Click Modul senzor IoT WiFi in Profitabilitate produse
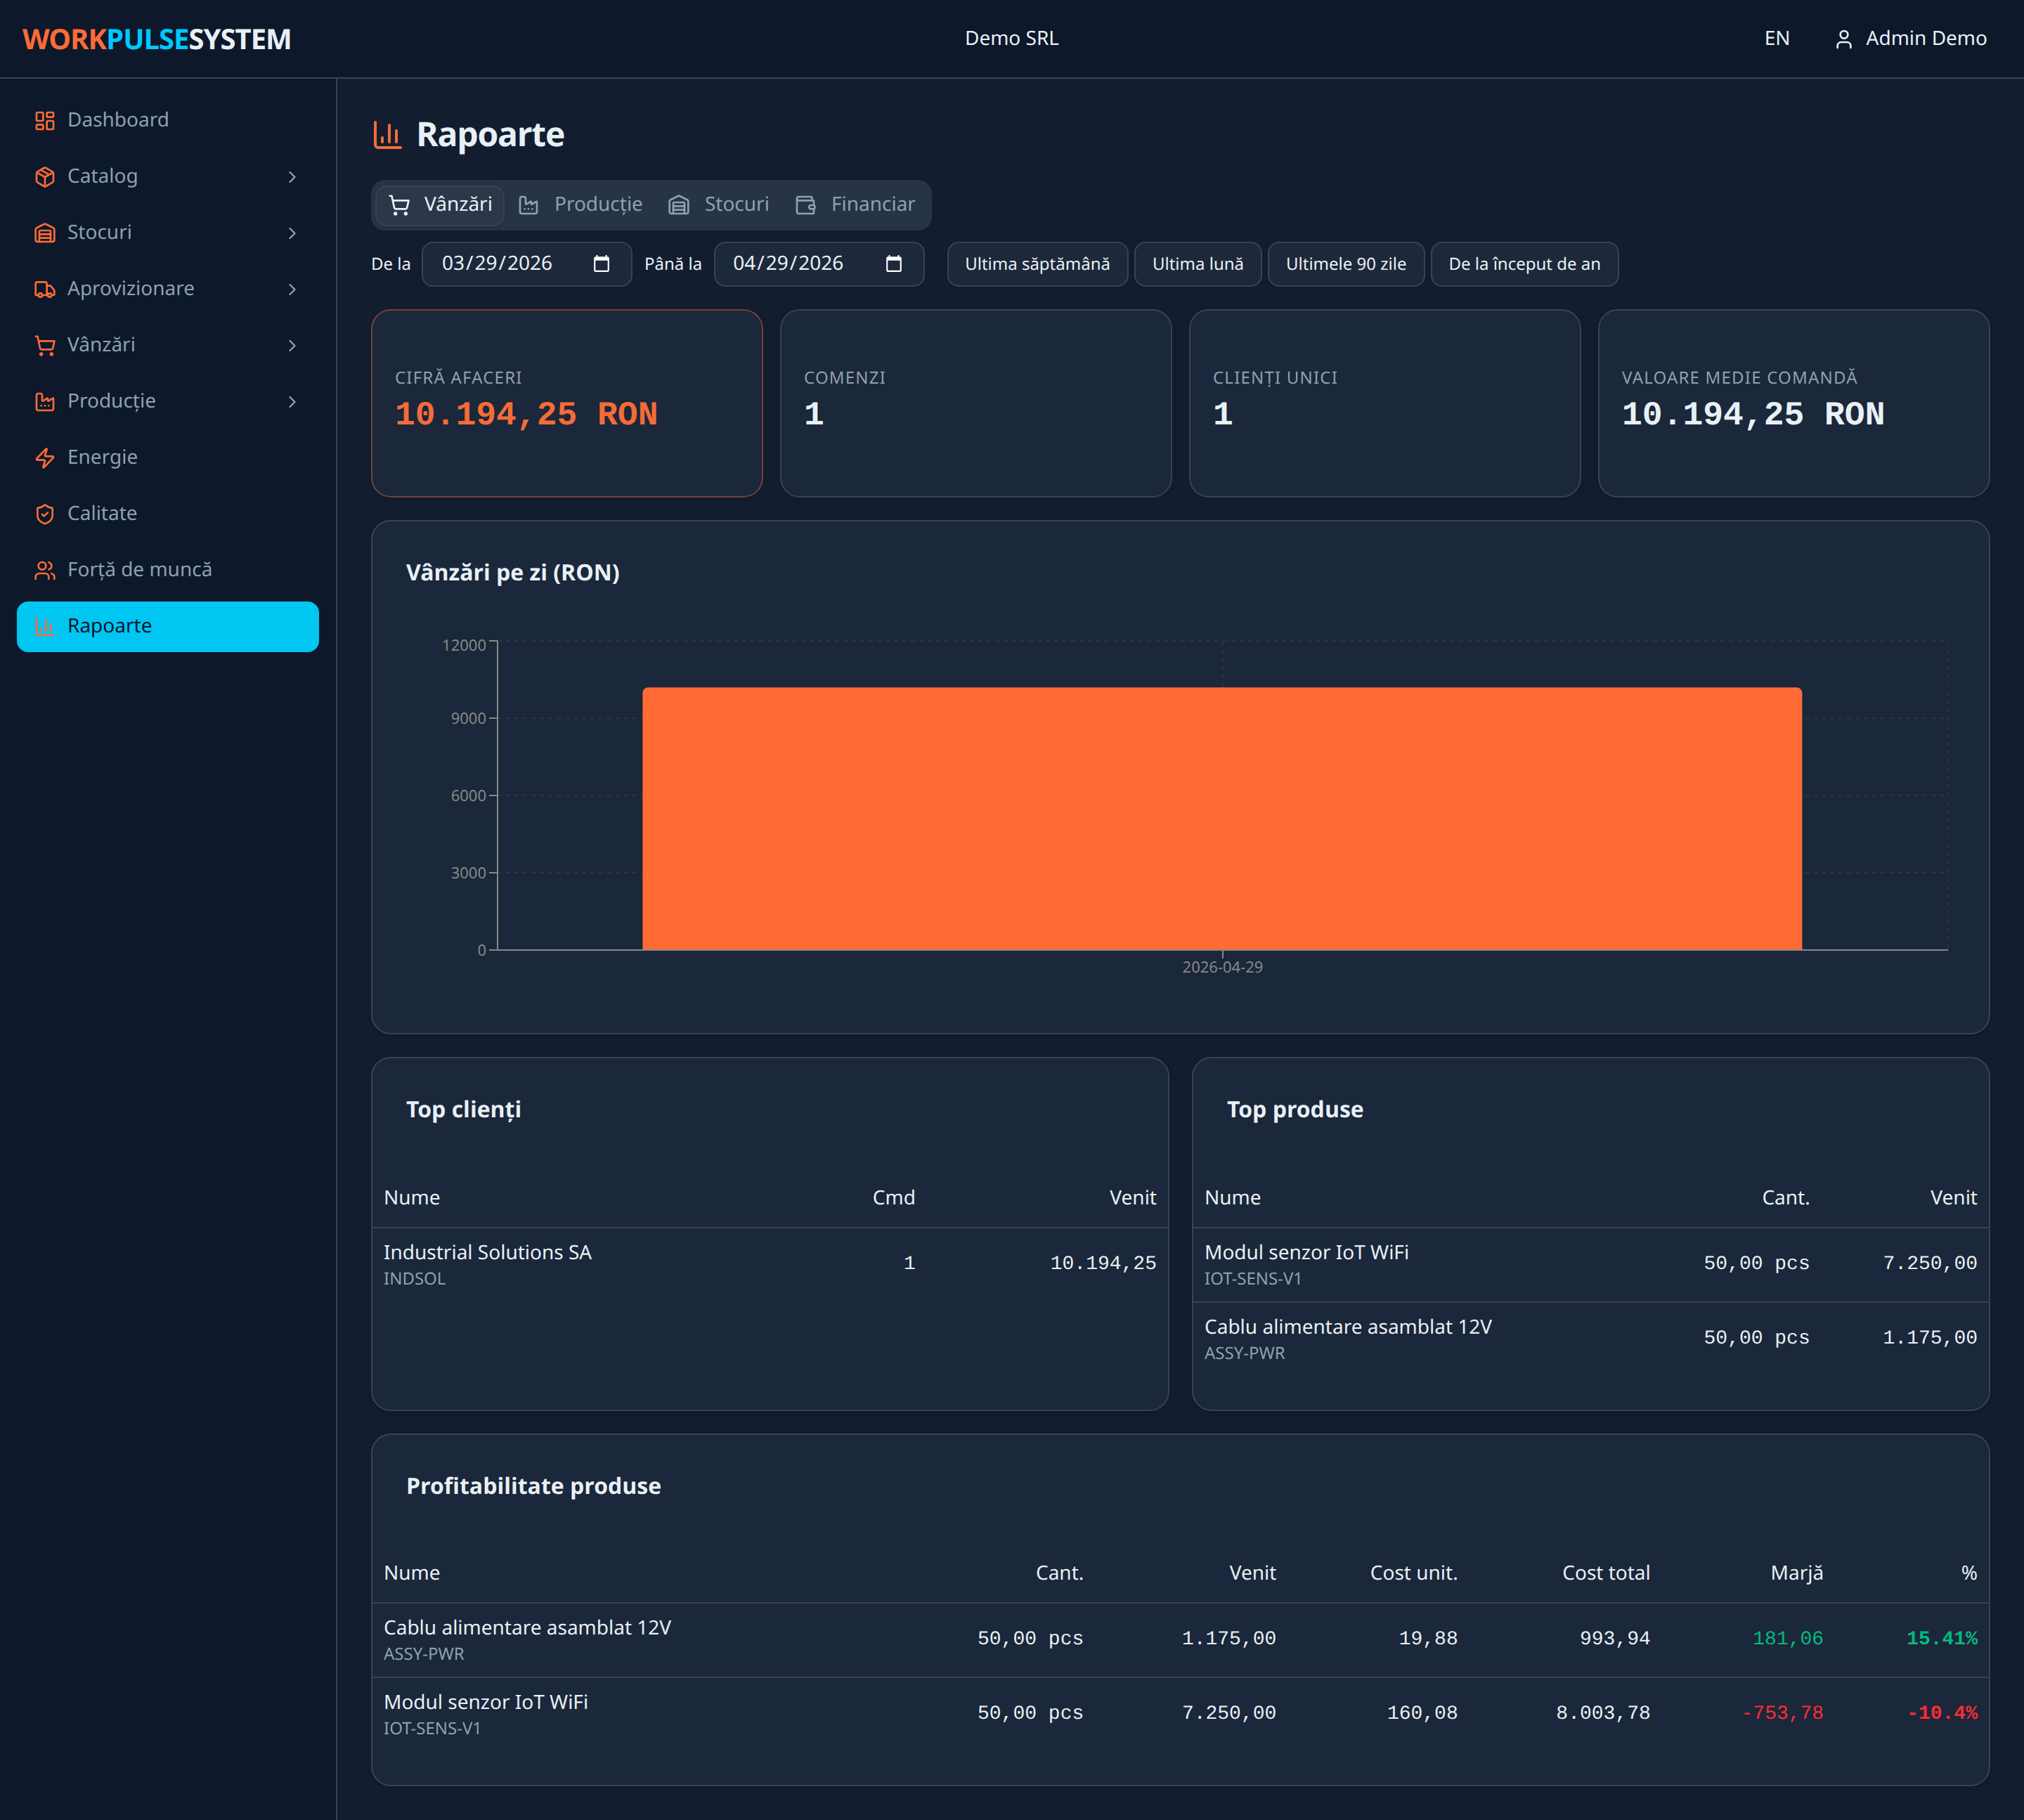This screenshot has height=1820, width=2024. tap(486, 1702)
